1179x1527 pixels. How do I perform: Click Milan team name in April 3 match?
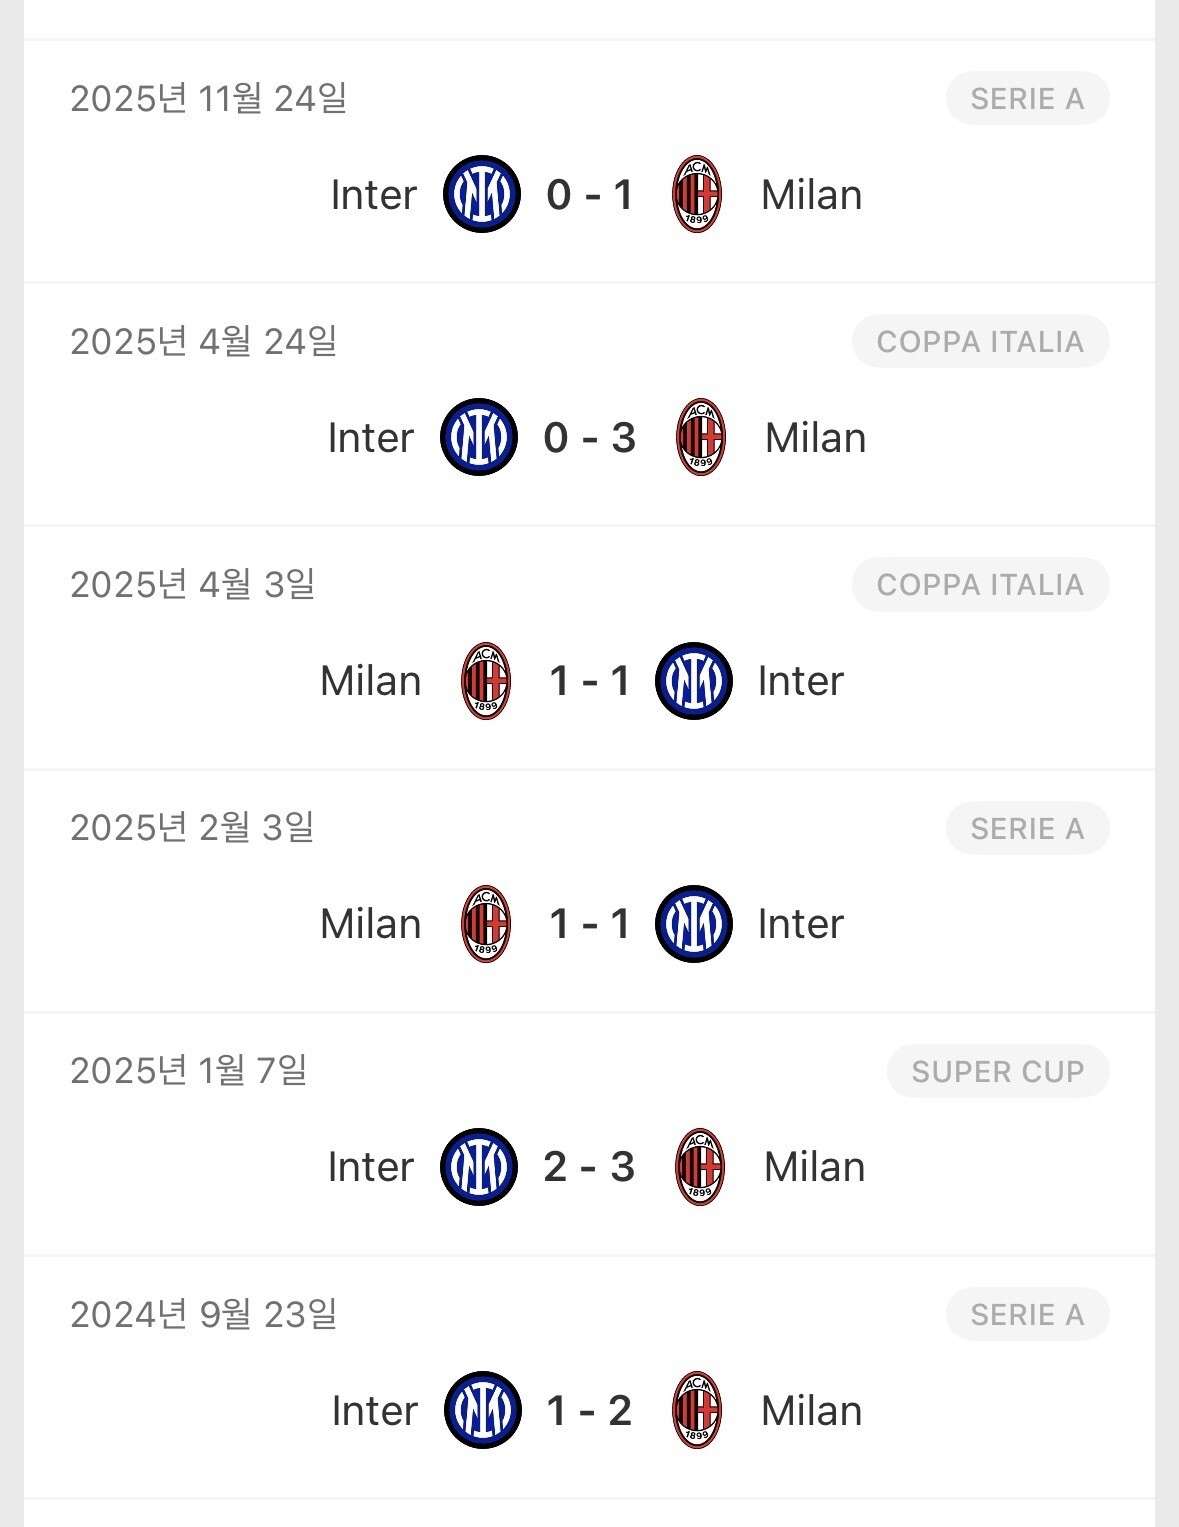[x=370, y=681]
